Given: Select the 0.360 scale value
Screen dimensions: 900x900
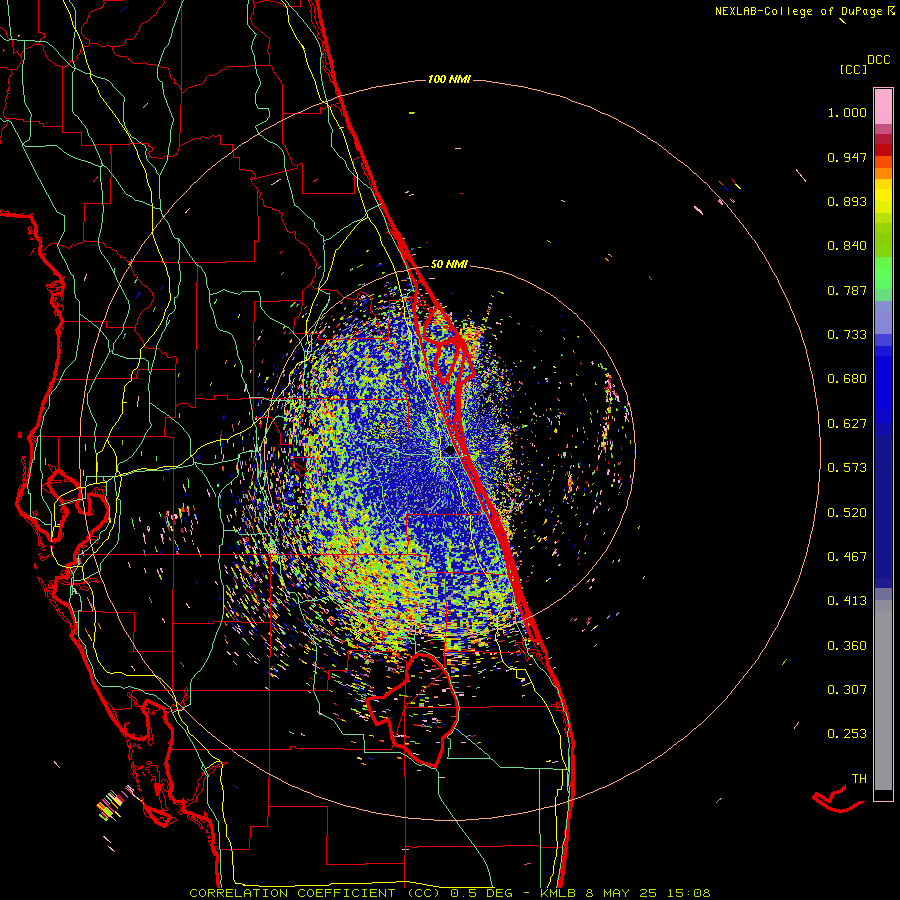Looking at the screenshot, I should coord(847,646).
